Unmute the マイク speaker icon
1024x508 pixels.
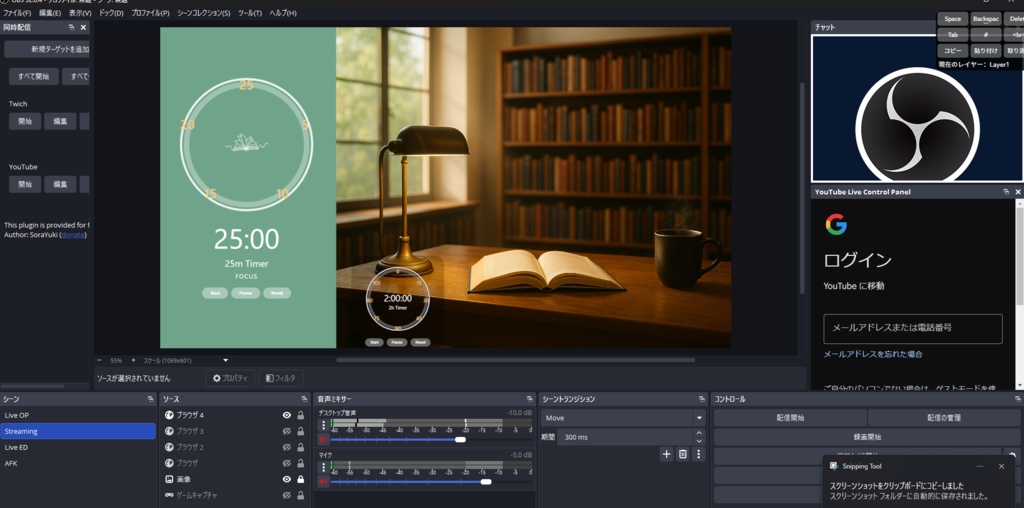point(323,482)
